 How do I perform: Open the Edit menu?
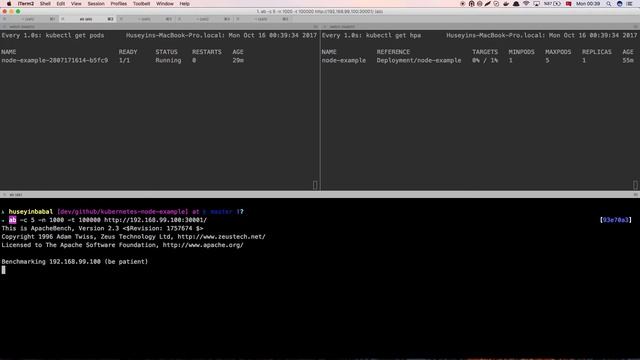click(x=61, y=4)
